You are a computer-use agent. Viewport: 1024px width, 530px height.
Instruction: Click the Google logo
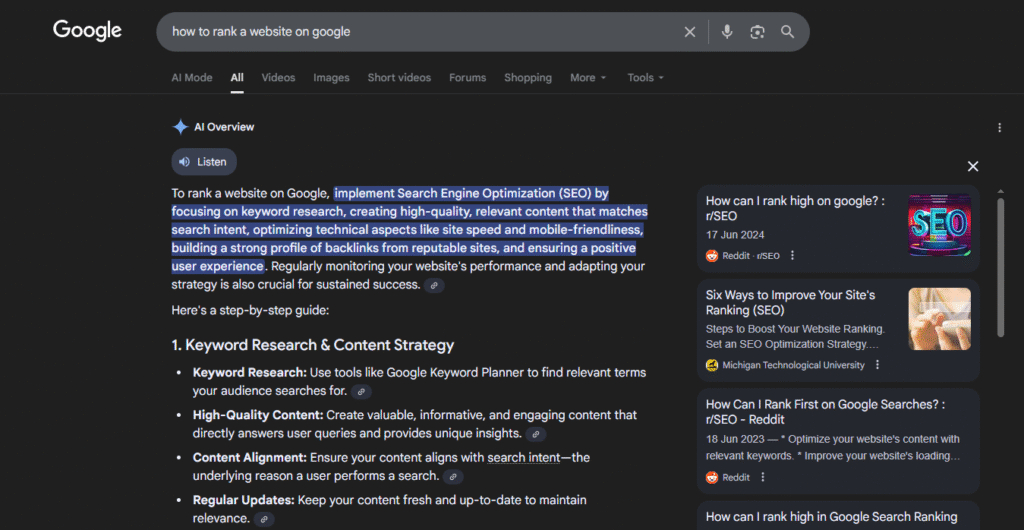pos(87,30)
